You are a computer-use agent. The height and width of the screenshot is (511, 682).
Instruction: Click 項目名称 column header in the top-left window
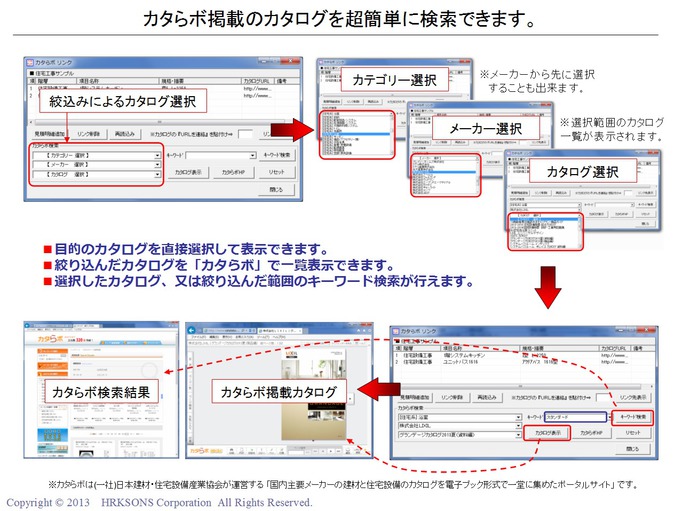[117, 81]
